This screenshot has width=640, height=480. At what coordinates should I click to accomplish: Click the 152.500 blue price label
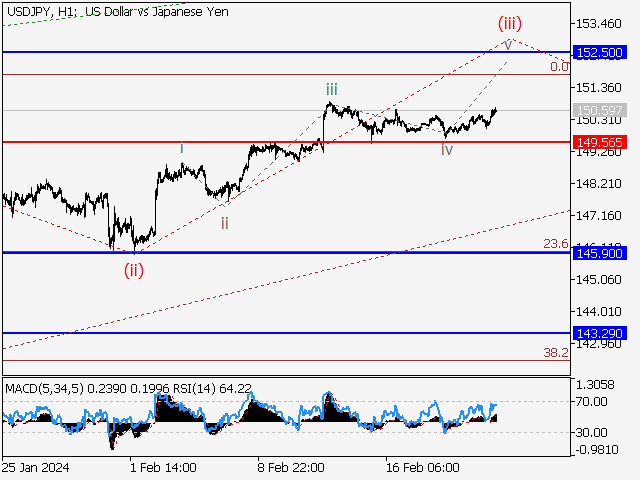pyautogui.click(x=599, y=52)
